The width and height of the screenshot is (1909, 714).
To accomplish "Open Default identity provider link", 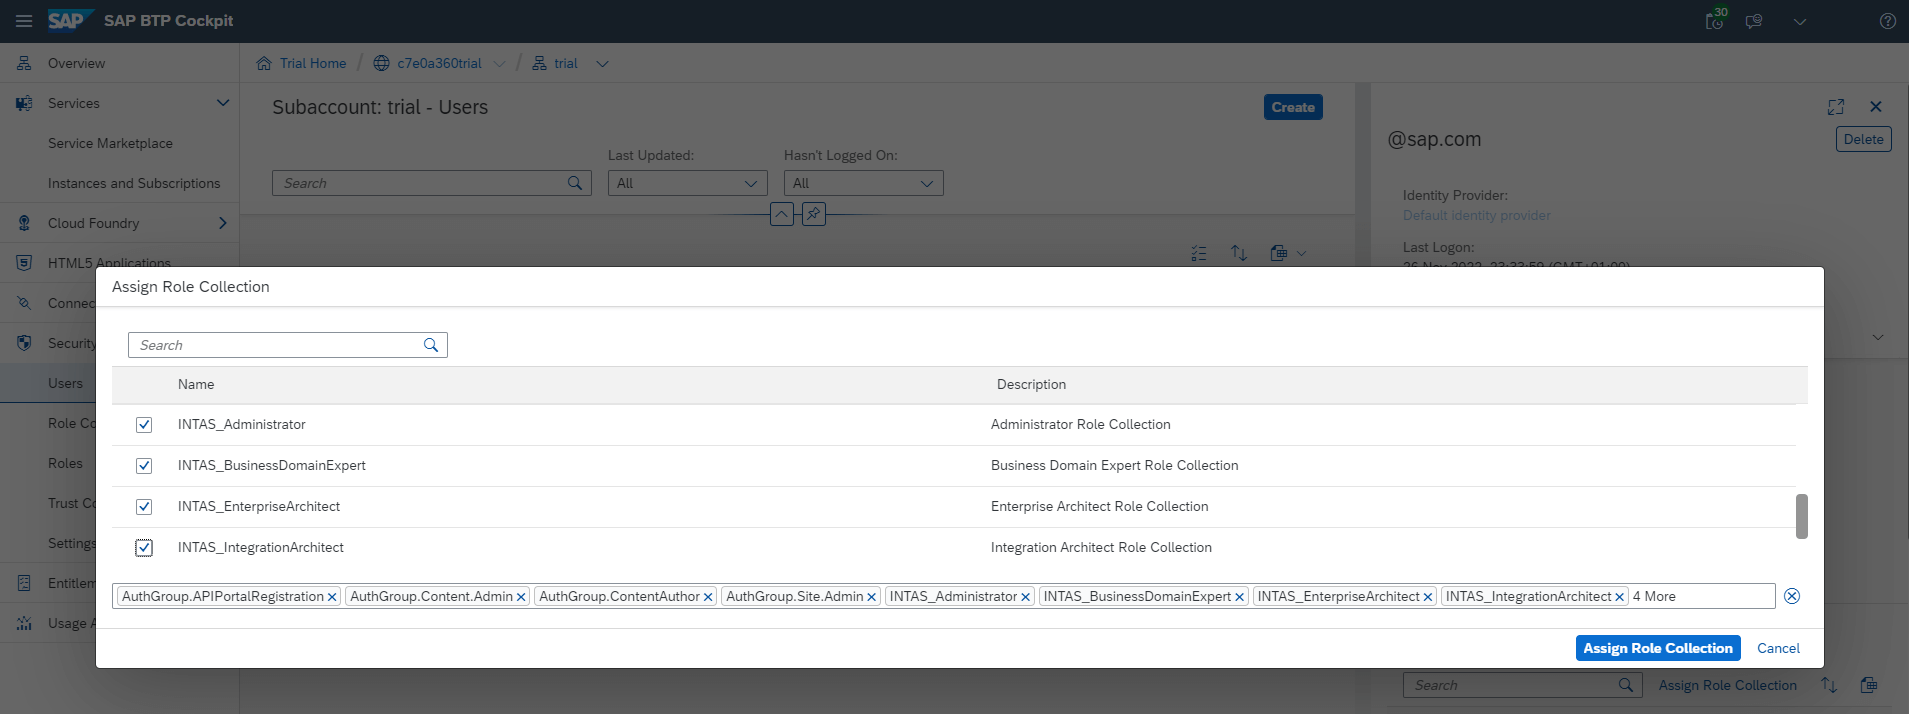I will tap(1477, 215).
